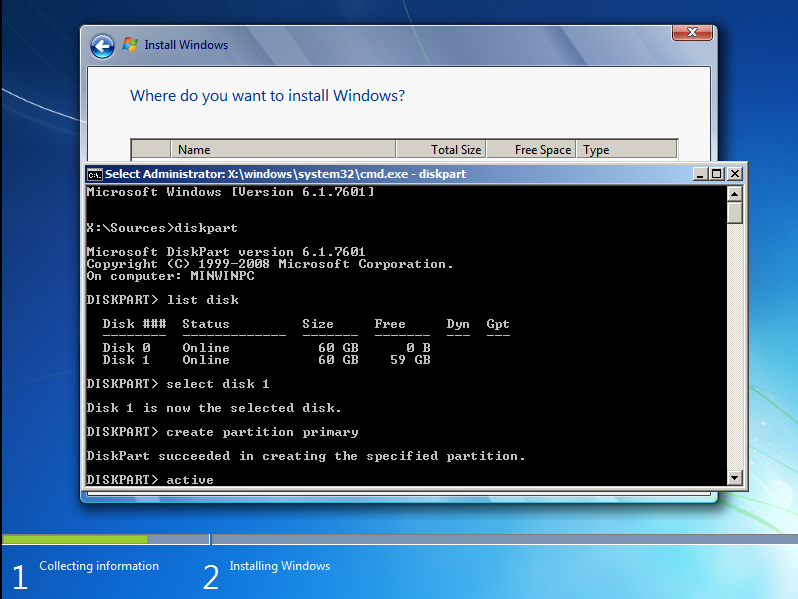Click the scroll up arrow in command prompt
This screenshot has width=798, height=599.
tap(735, 193)
